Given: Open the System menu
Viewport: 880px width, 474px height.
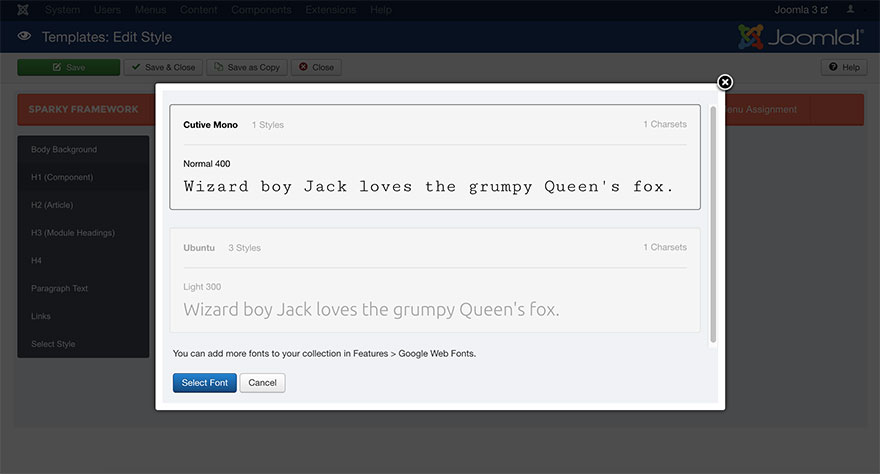Looking at the screenshot, I should tap(62, 10).
